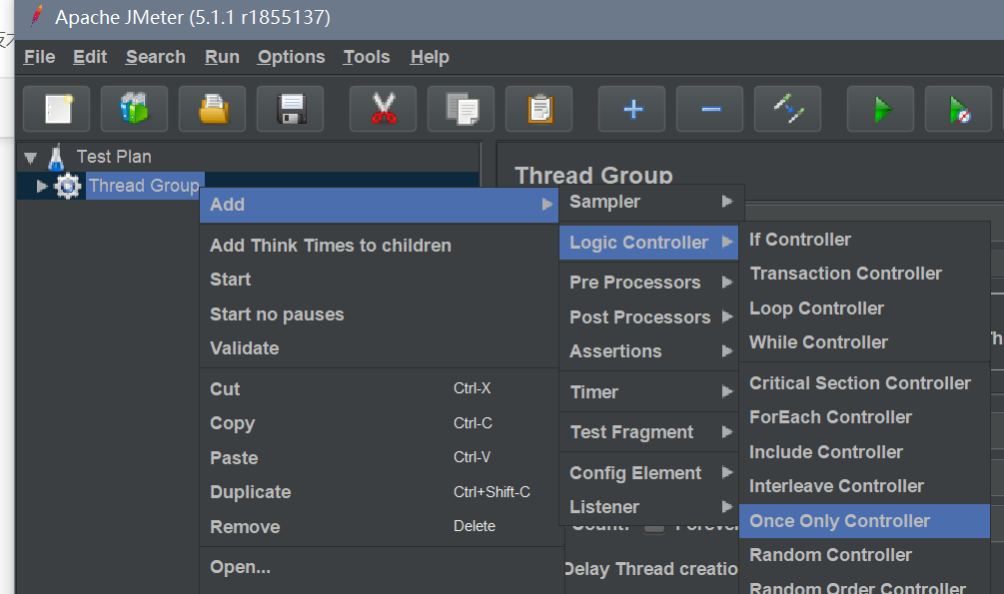The height and width of the screenshot is (594, 1004).
Task: Open the Templates toolbar icon
Action: point(134,109)
